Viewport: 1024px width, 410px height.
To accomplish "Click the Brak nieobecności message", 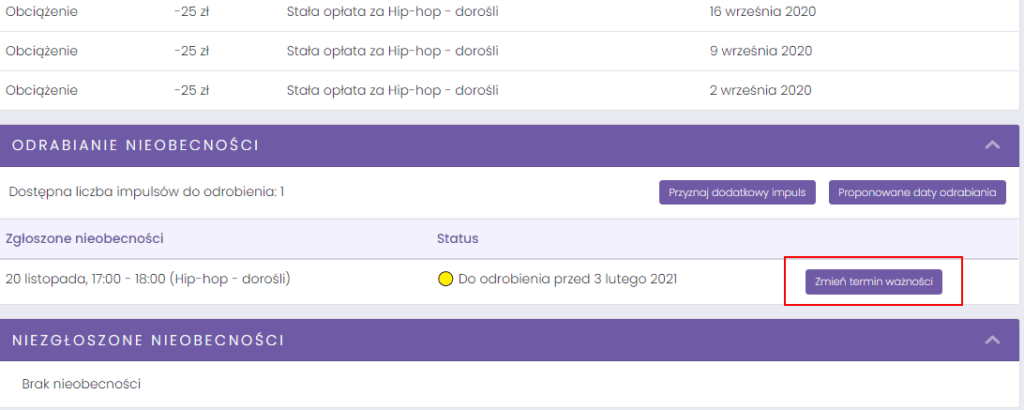I will (81, 383).
